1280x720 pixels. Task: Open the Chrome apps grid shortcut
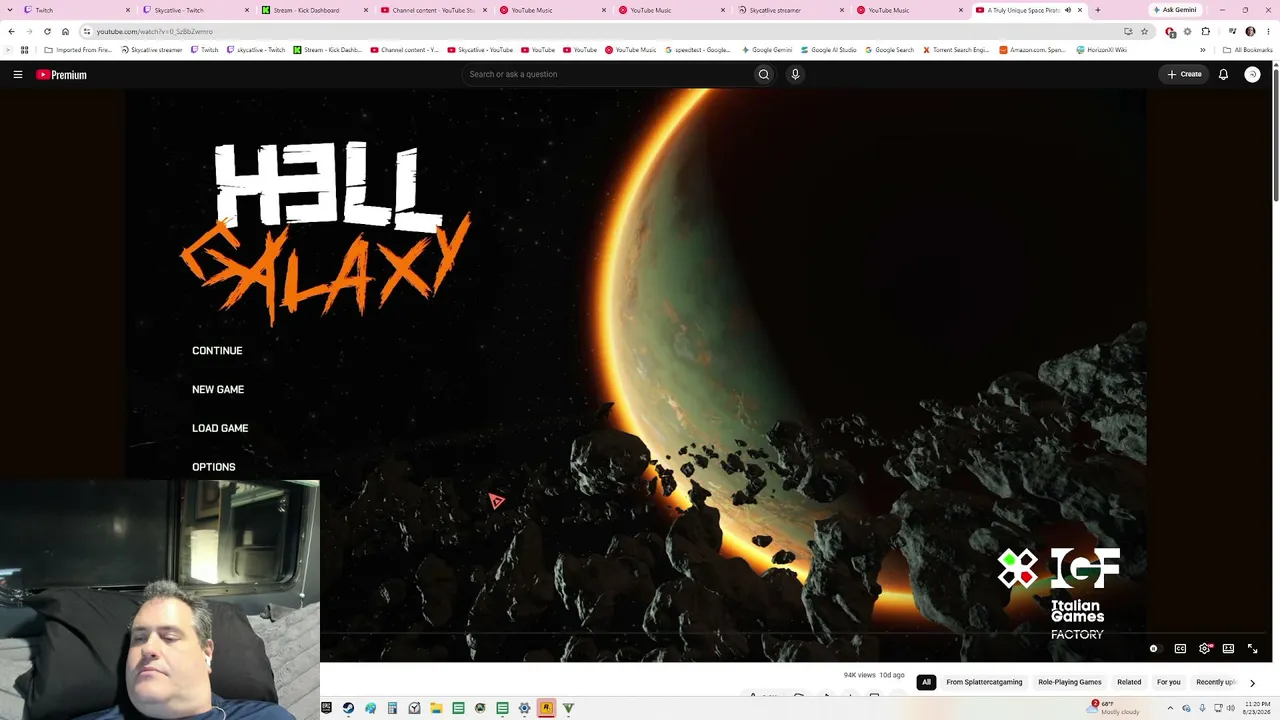[x=24, y=50]
